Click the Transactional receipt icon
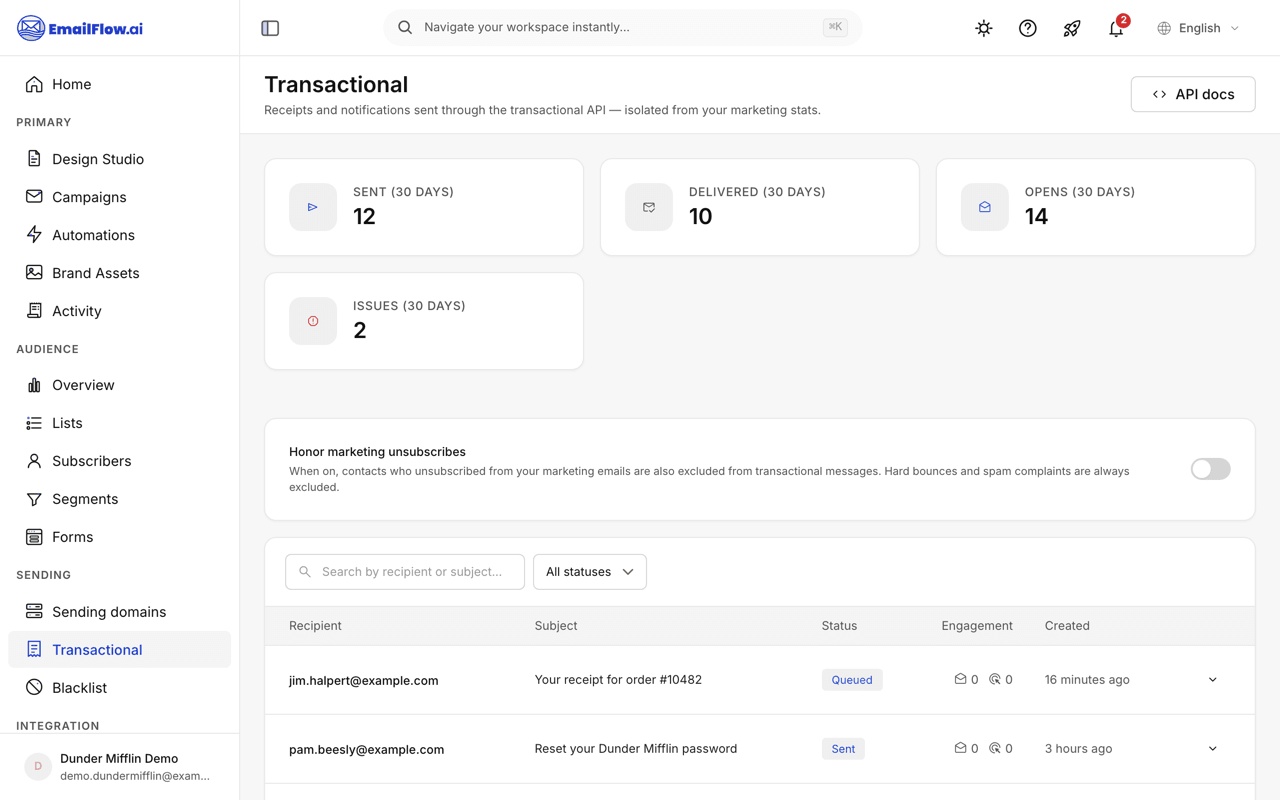Screen dimensions: 1280x800 tap(34, 649)
